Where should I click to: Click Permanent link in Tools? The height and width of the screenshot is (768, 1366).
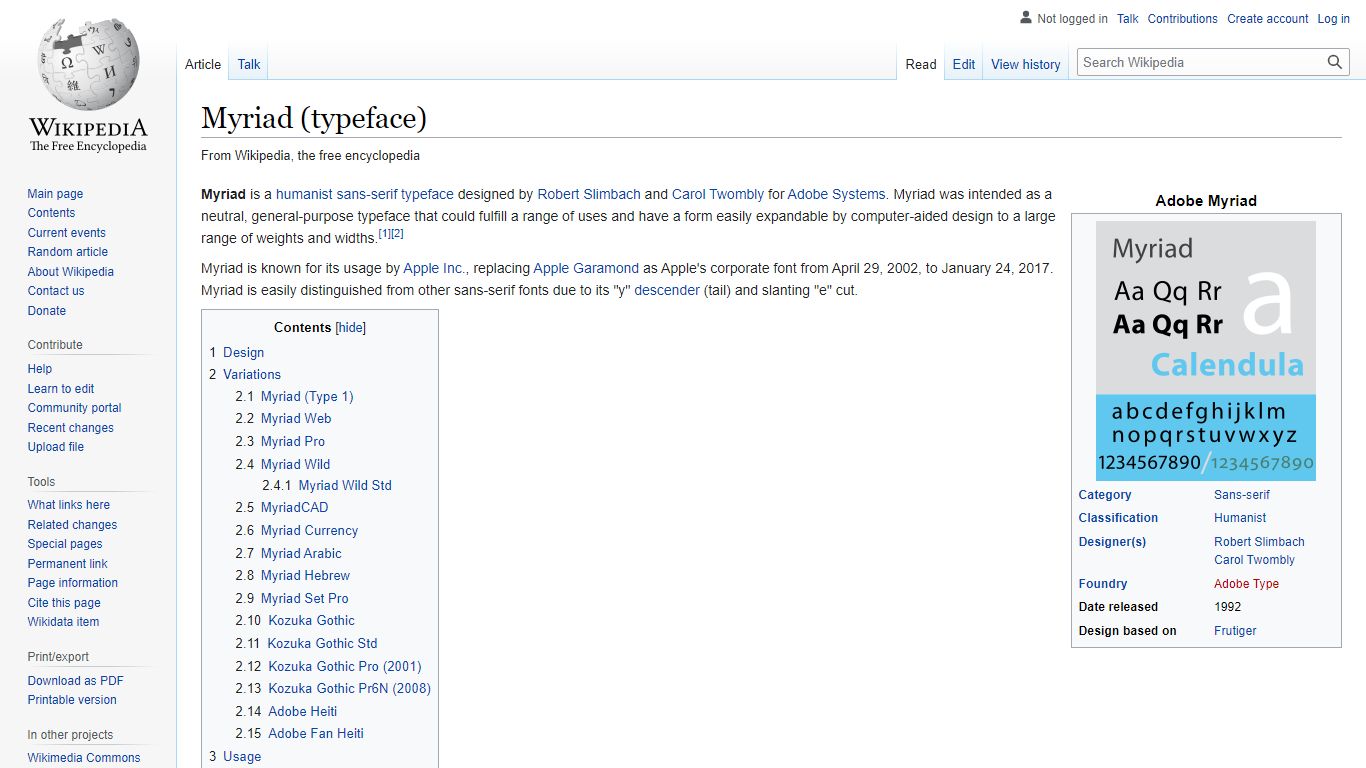click(68, 564)
